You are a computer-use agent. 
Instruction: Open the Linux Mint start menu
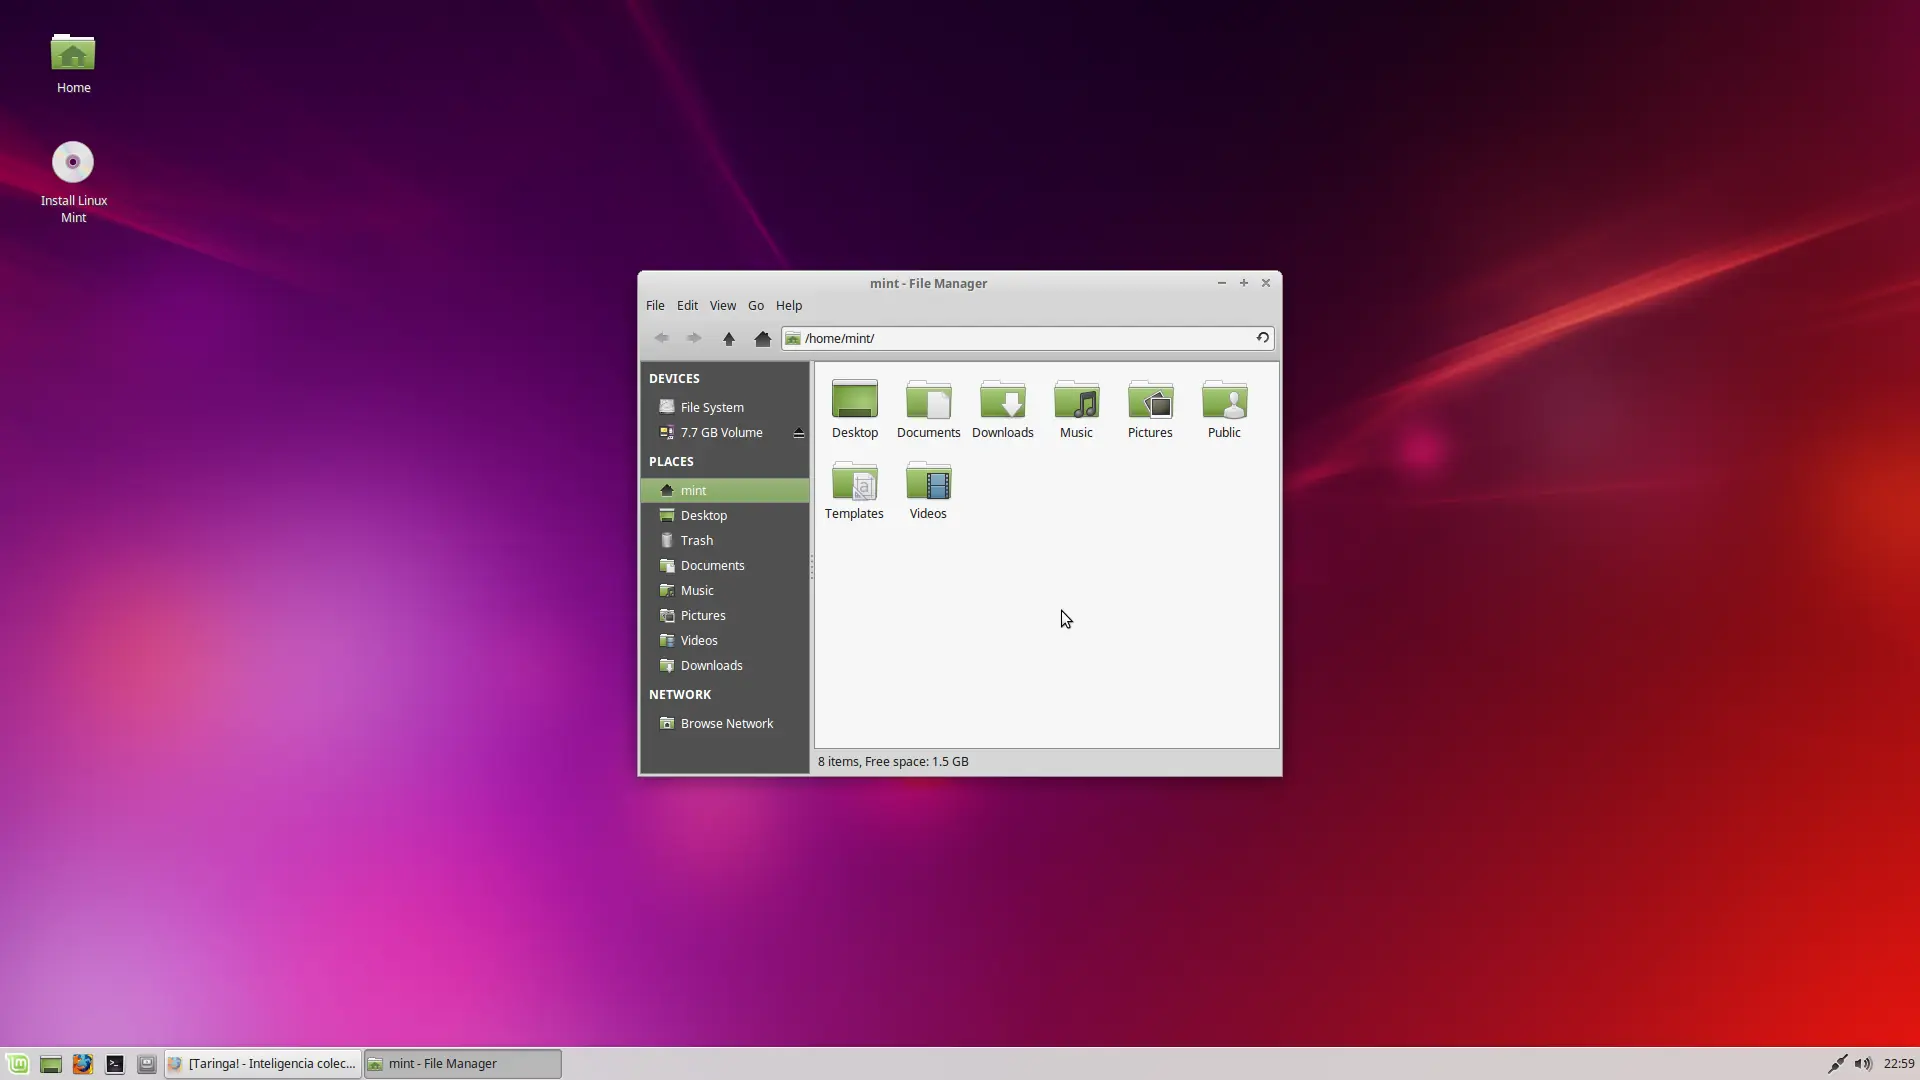[17, 1064]
